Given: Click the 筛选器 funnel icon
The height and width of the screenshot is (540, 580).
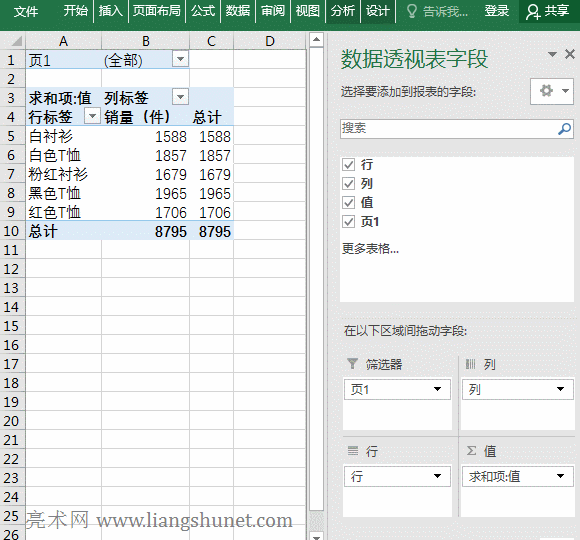Looking at the screenshot, I should point(353,364).
